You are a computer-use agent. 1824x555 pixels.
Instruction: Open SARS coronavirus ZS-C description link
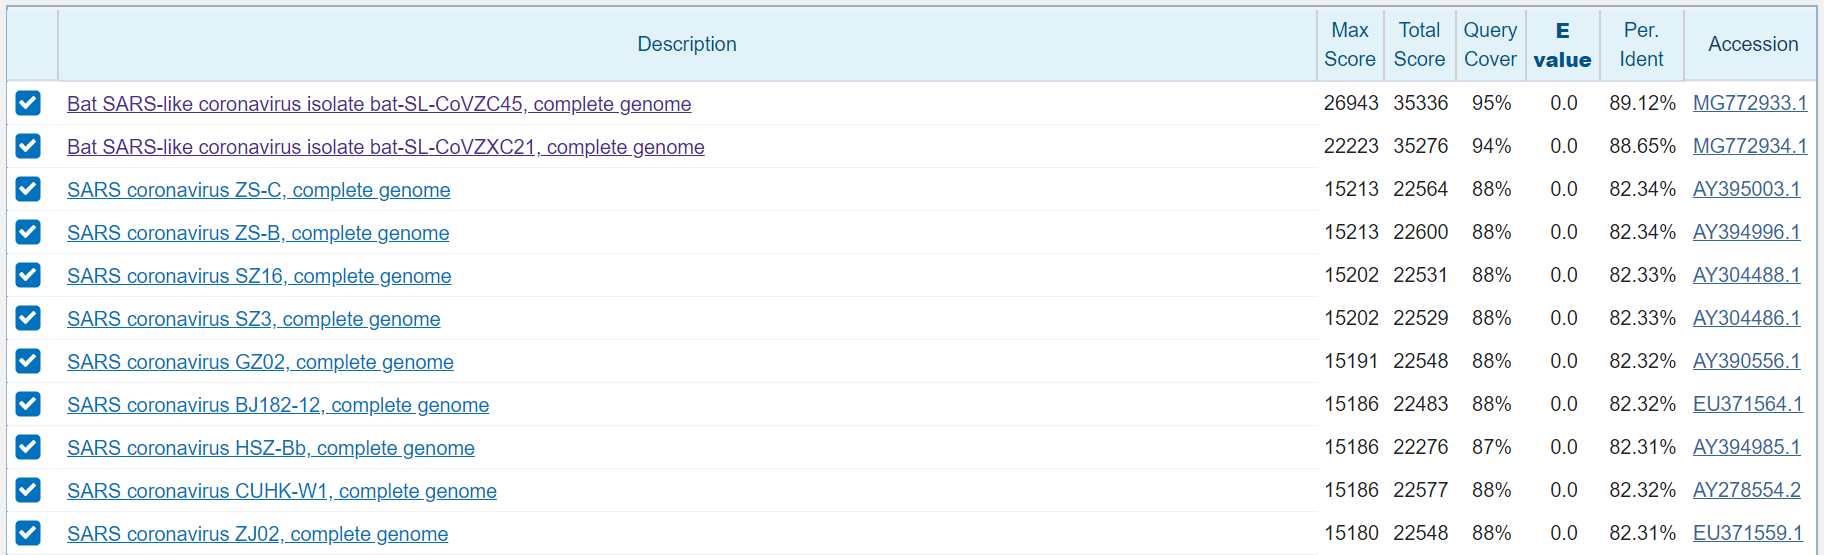click(x=259, y=190)
